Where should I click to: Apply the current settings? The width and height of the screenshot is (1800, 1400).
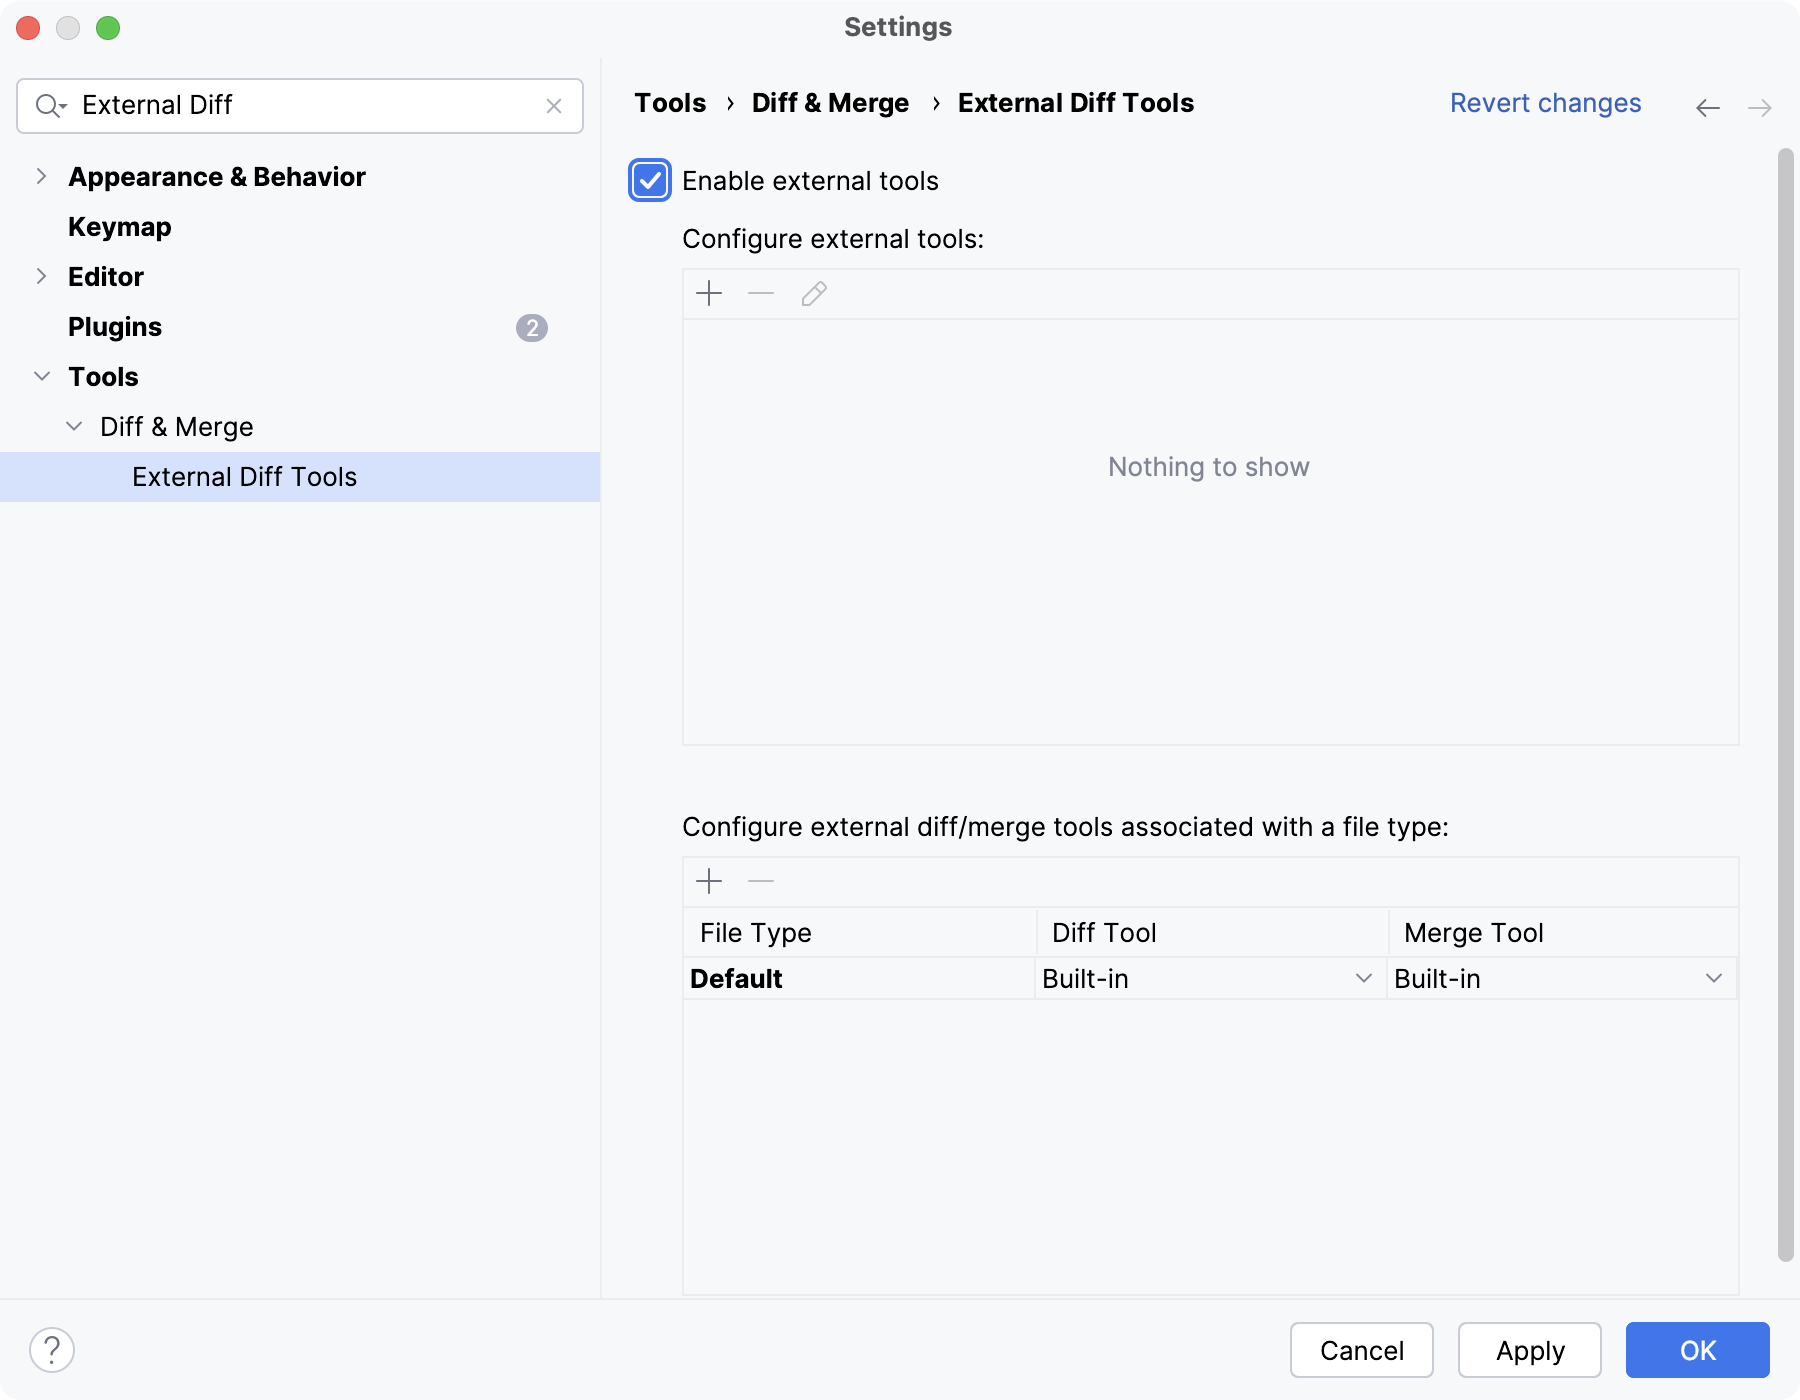(x=1529, y=1350)
